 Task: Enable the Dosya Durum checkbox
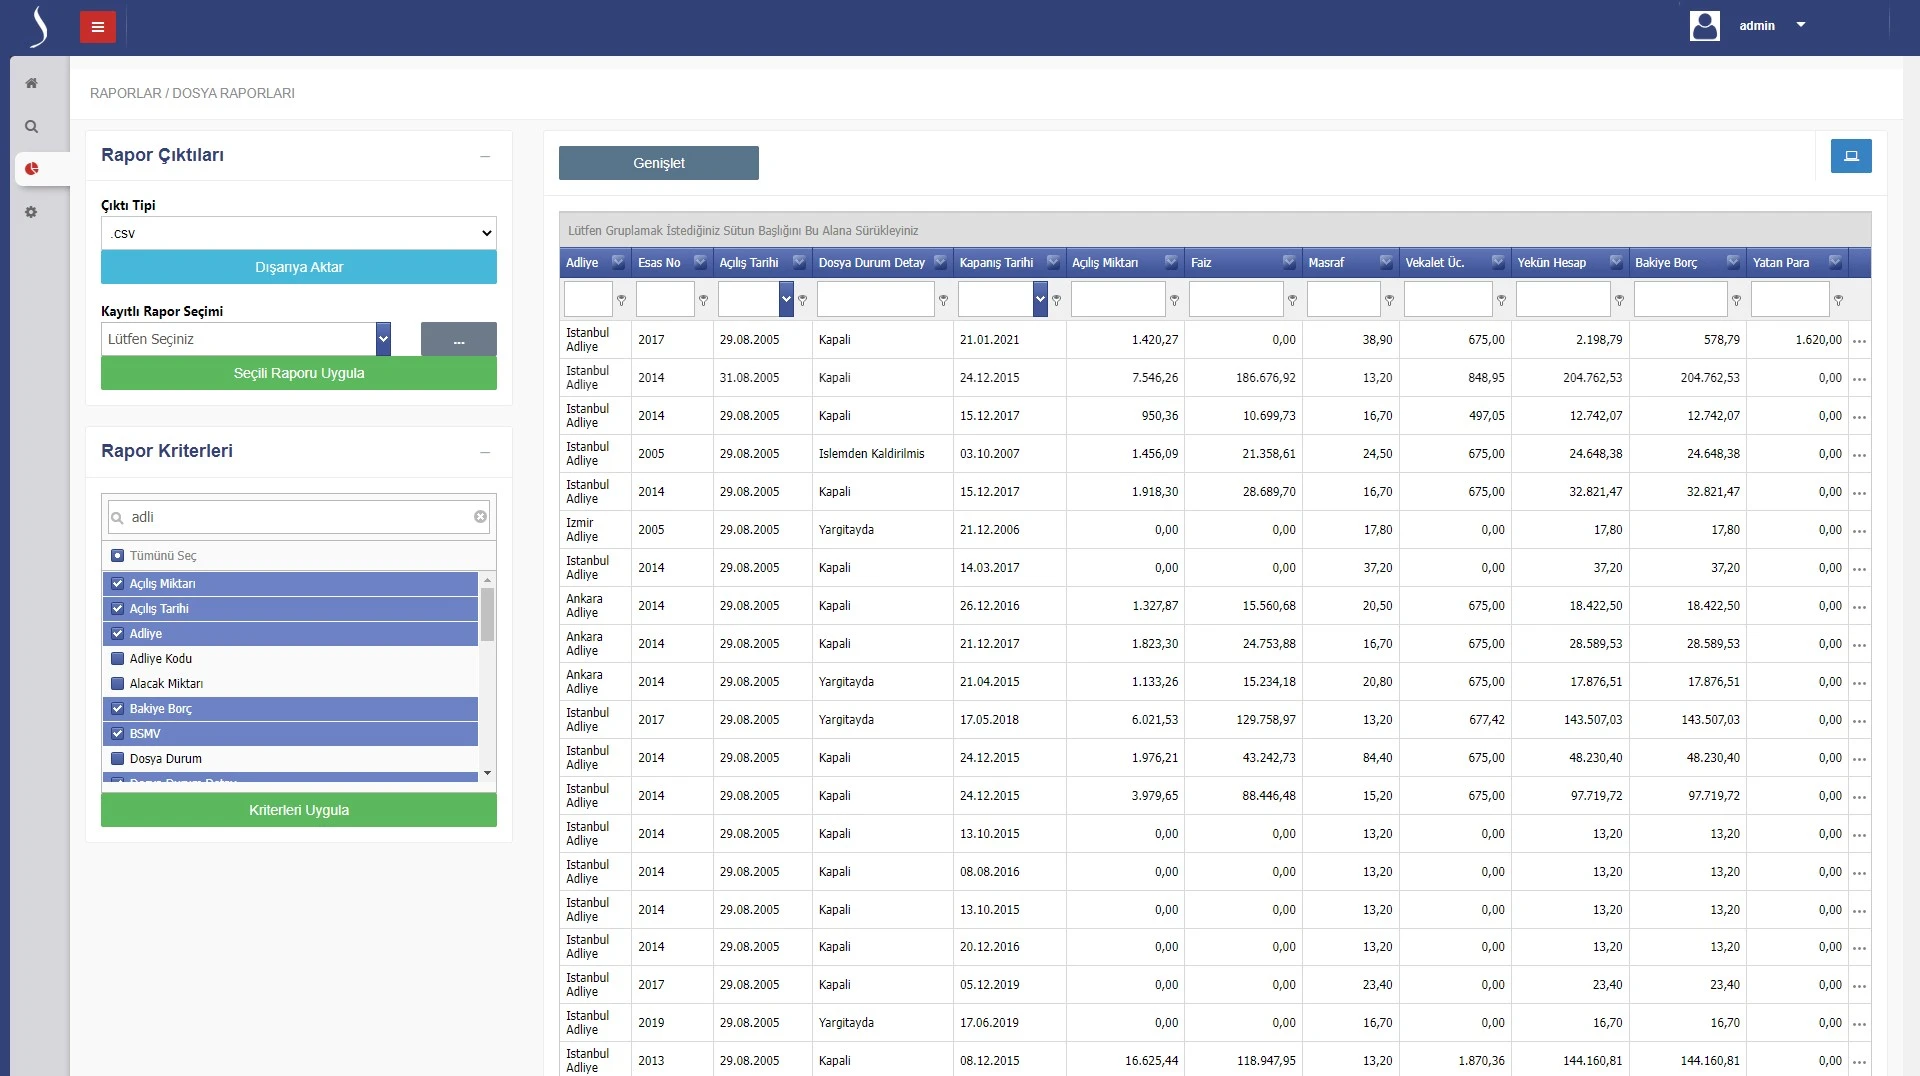[117, 759]
